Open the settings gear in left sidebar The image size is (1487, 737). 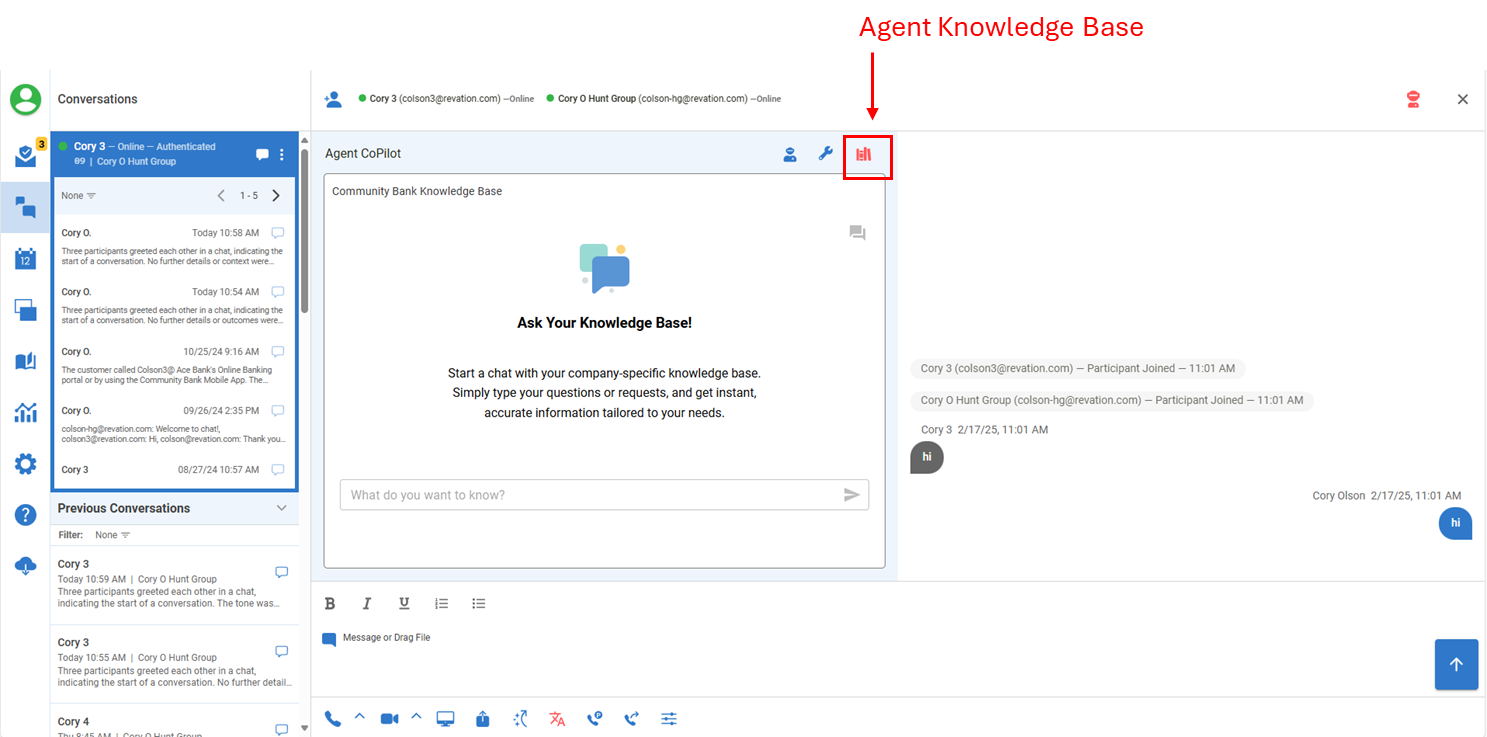[25, 464]
